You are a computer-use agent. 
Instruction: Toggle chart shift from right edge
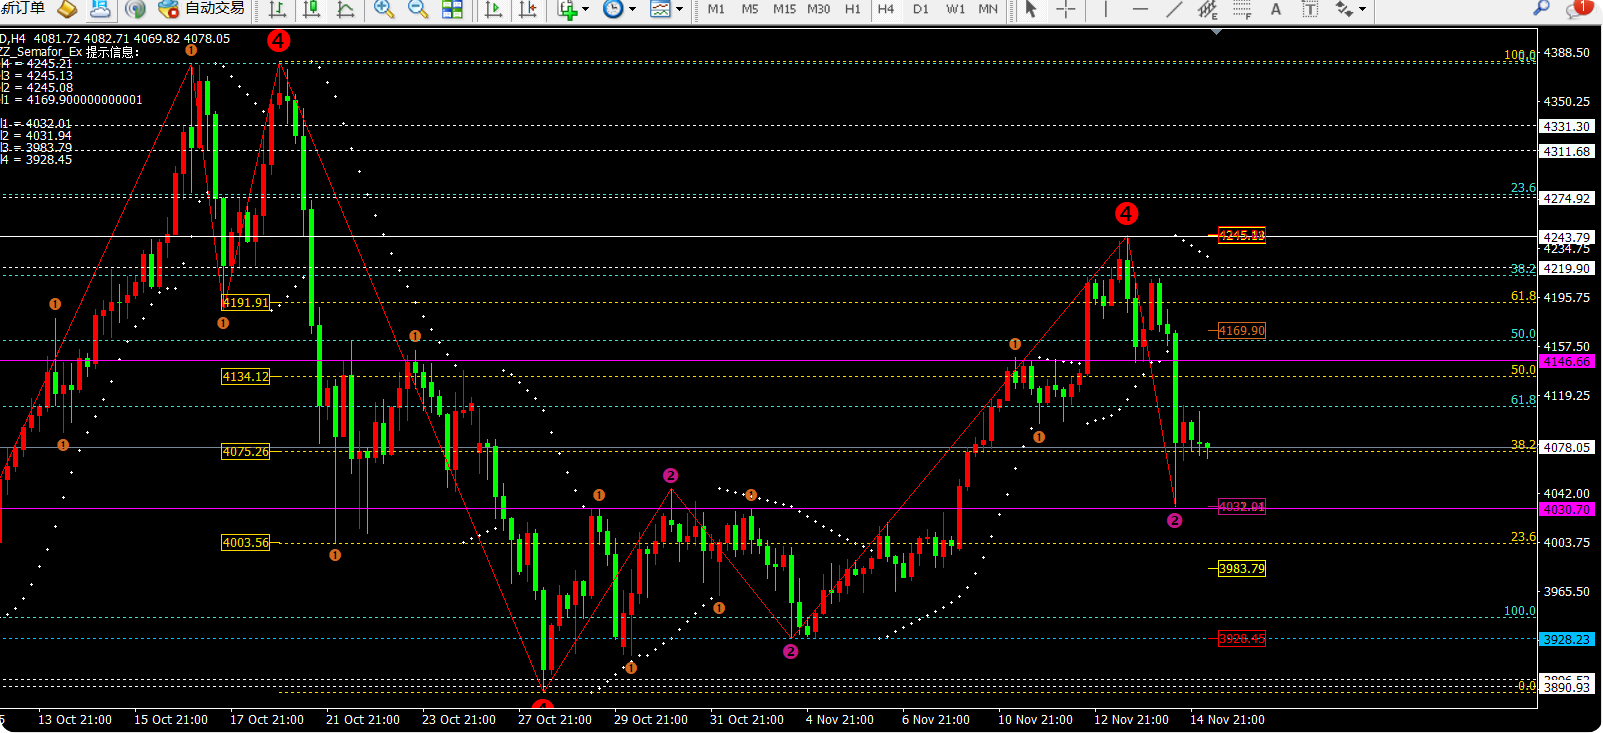click(x=527, y=9)
